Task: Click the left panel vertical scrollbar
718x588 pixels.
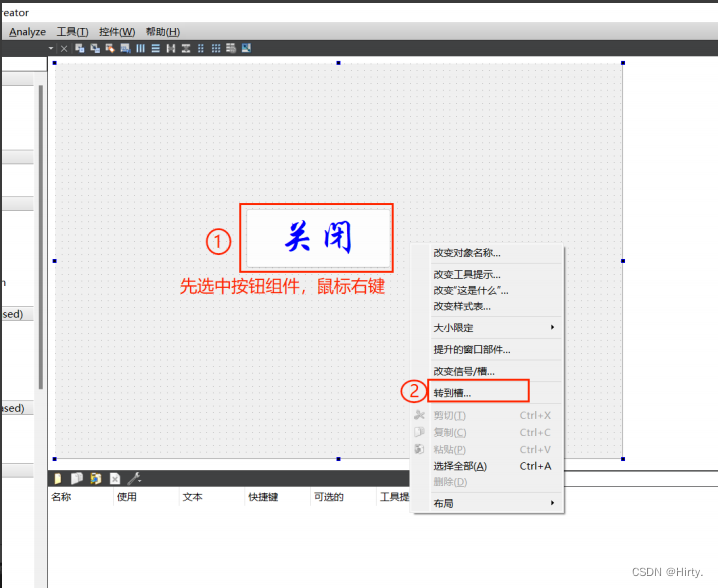Action: 41,237
